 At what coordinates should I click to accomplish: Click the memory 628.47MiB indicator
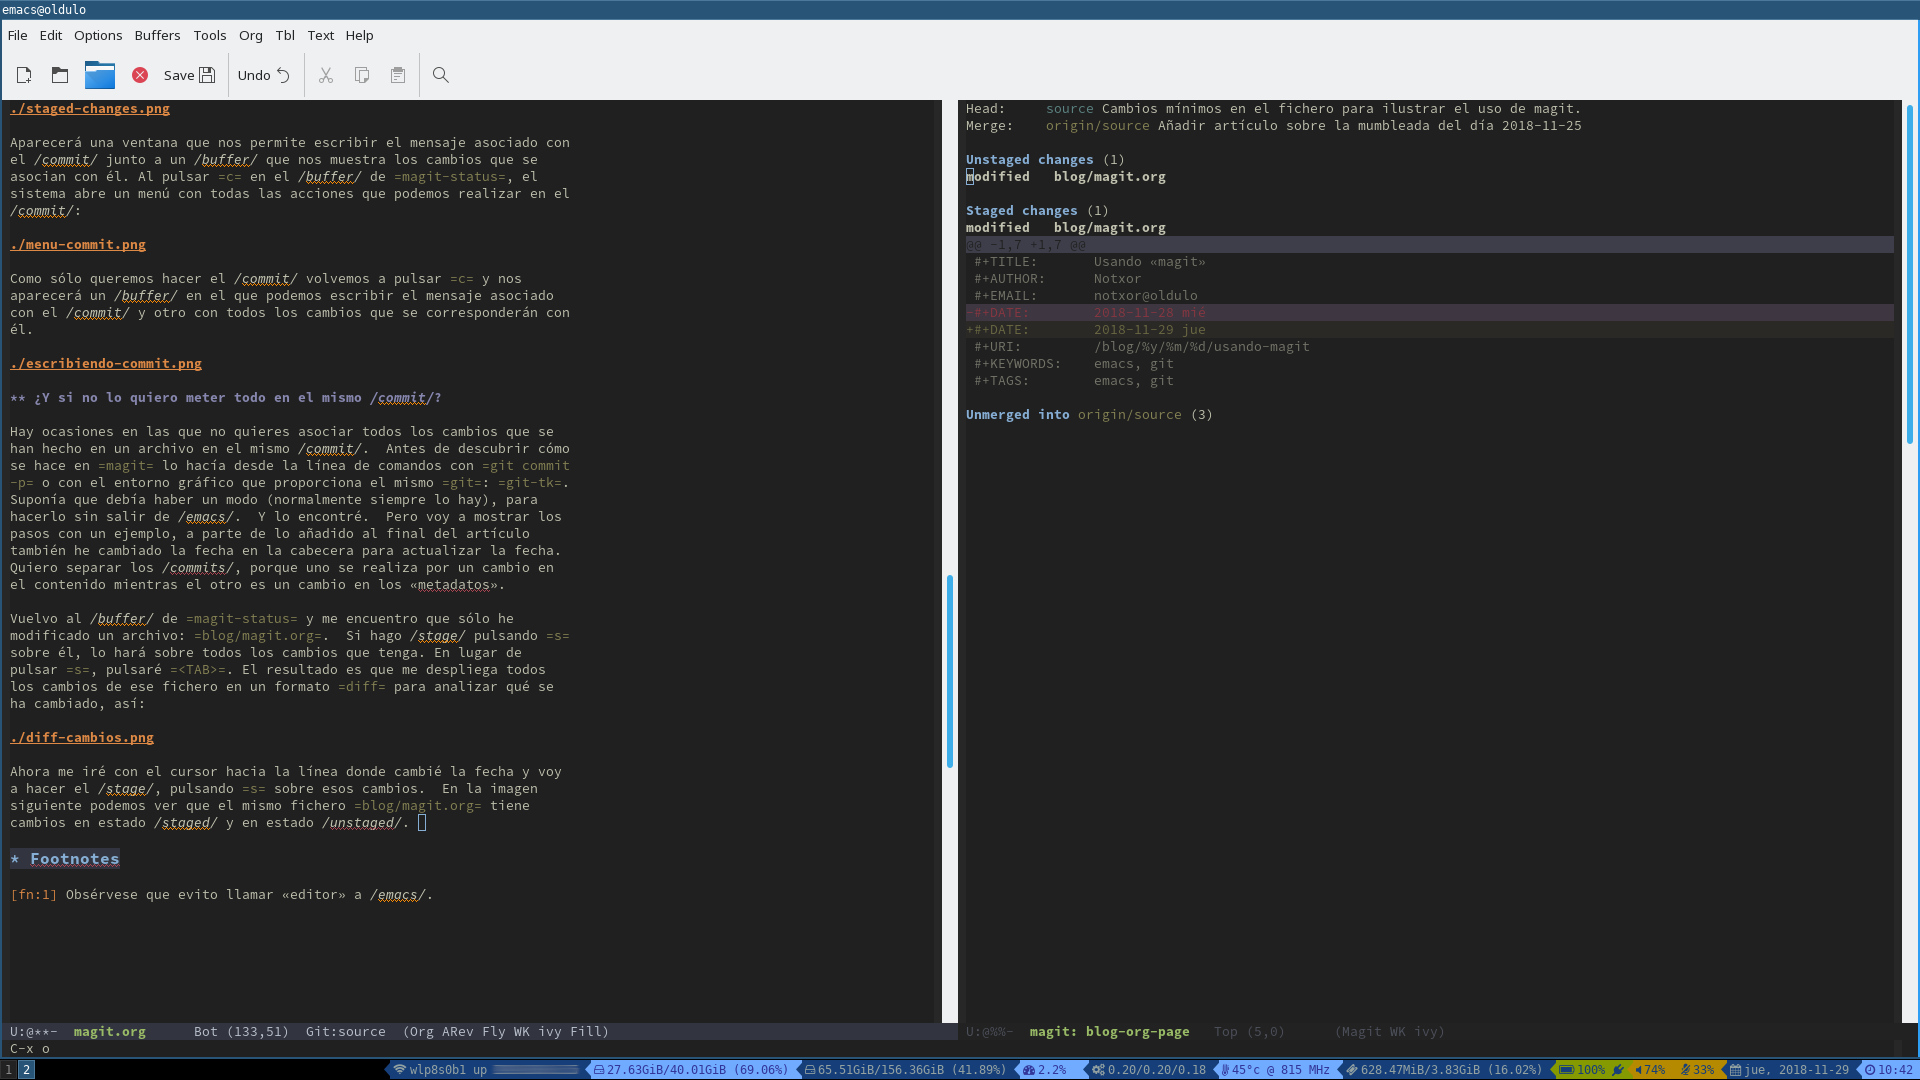(x=1444, y=1070)
